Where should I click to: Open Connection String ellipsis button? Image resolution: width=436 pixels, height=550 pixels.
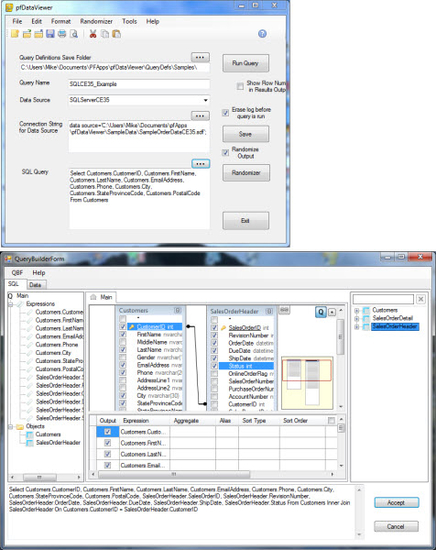(x=200, y=116)
